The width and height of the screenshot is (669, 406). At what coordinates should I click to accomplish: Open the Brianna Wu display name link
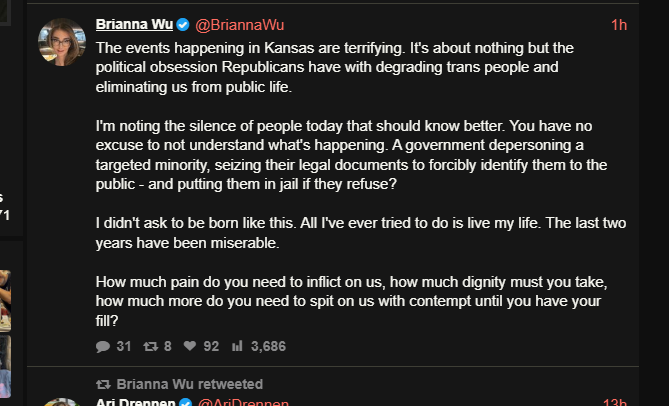[134, 25]
